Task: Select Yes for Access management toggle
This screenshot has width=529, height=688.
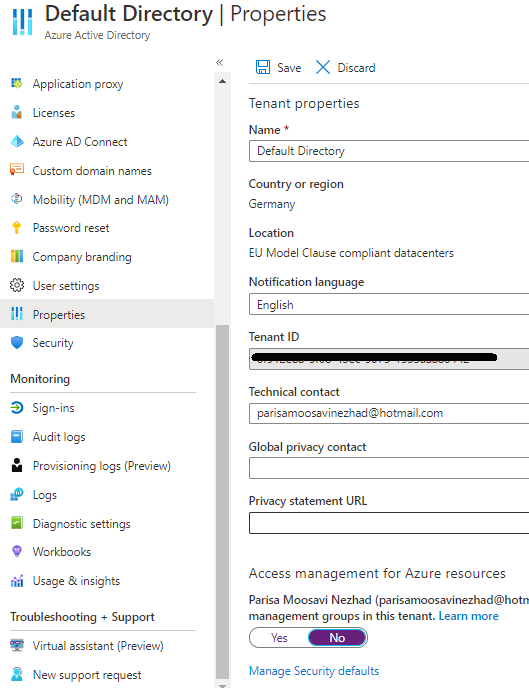Action: pyautogui.click(x=279, y=638)
